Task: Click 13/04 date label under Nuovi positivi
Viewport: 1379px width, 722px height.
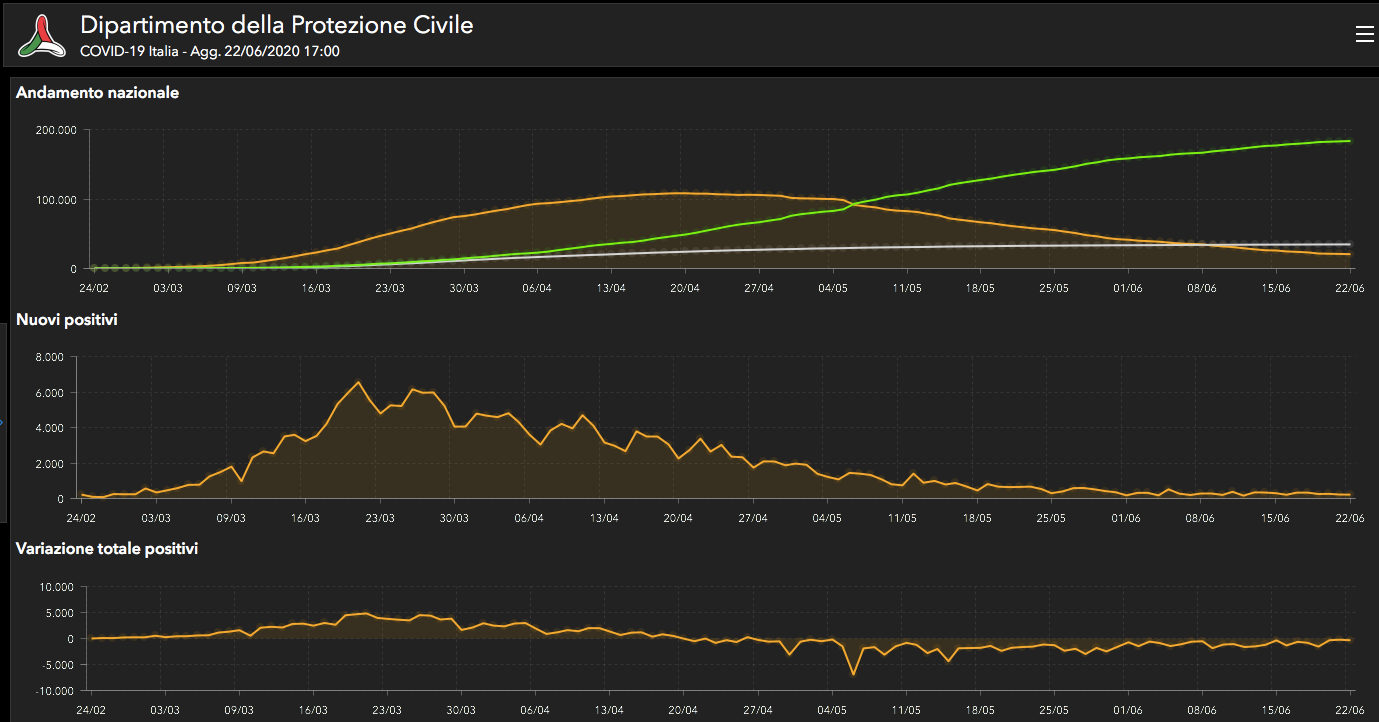Action: tap(604, 518)
